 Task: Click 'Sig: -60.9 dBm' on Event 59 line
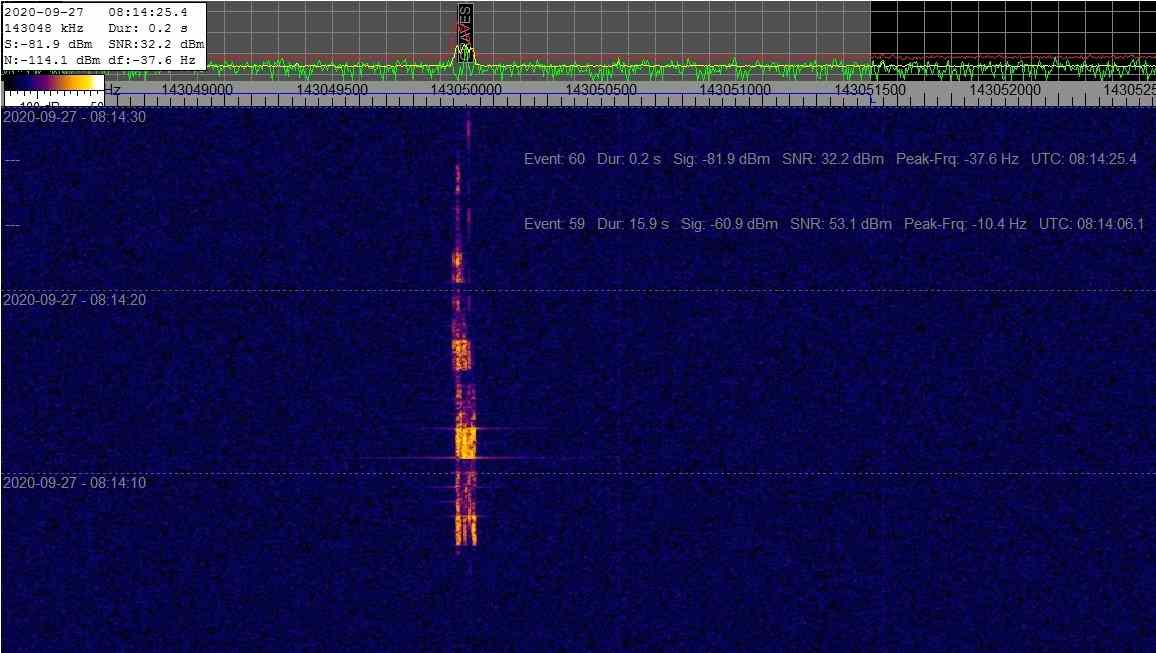coord(729,224)
